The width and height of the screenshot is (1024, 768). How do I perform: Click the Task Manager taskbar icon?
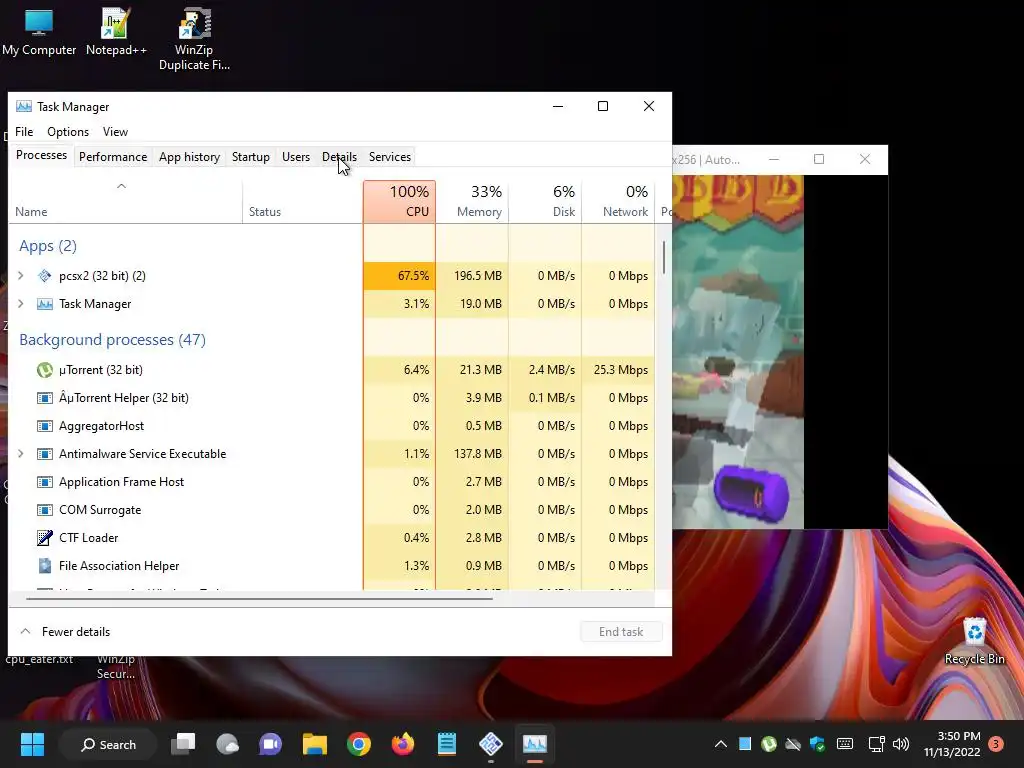point(534,744)
